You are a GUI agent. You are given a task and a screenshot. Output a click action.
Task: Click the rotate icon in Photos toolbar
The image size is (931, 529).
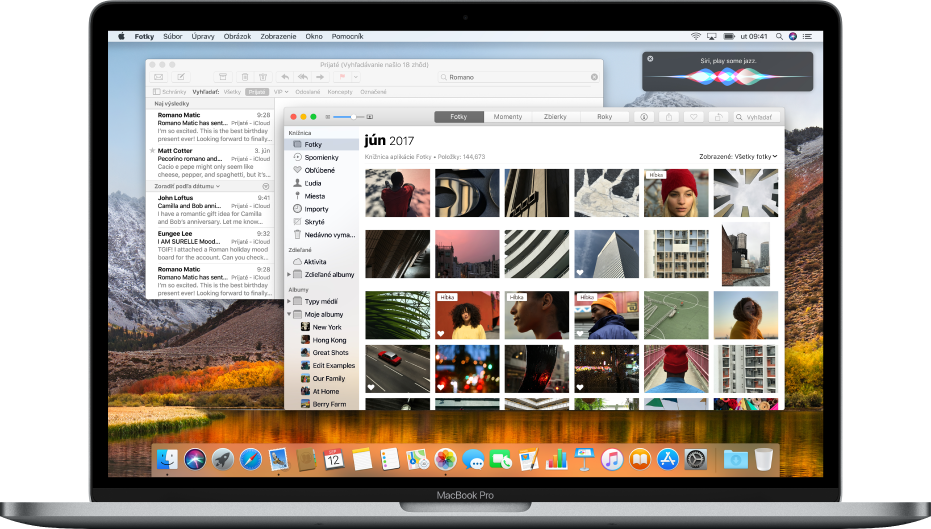pos(718,117)
